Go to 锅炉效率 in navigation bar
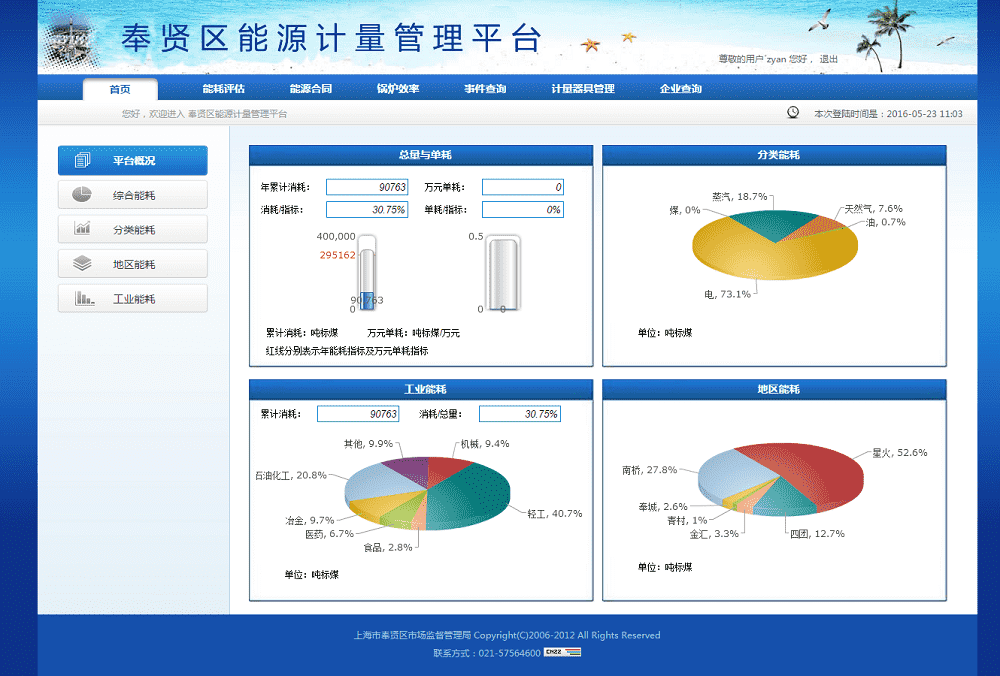 [397, 89]
